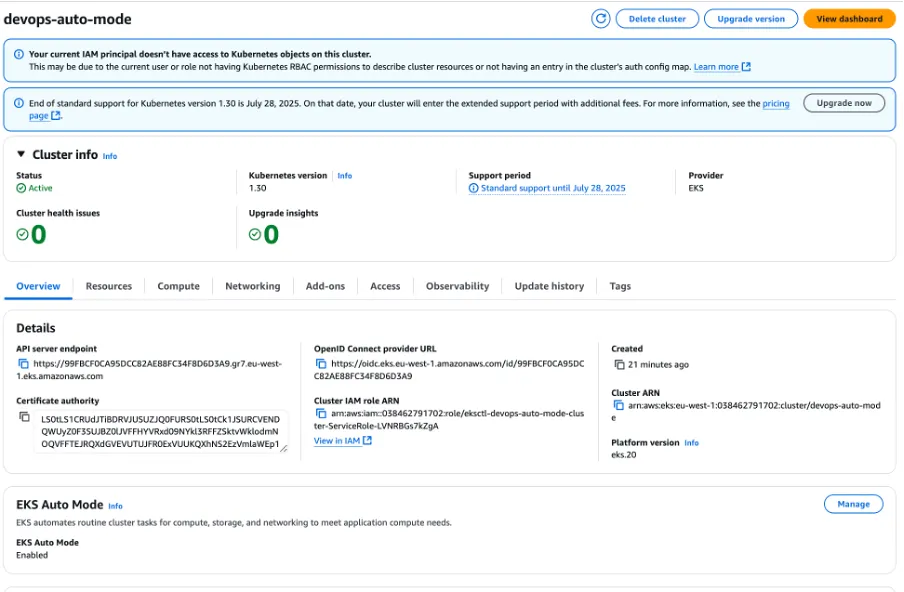Click the devops-auto-mode cluster title
The image size is (904, 592).
(x=67, y=19)
